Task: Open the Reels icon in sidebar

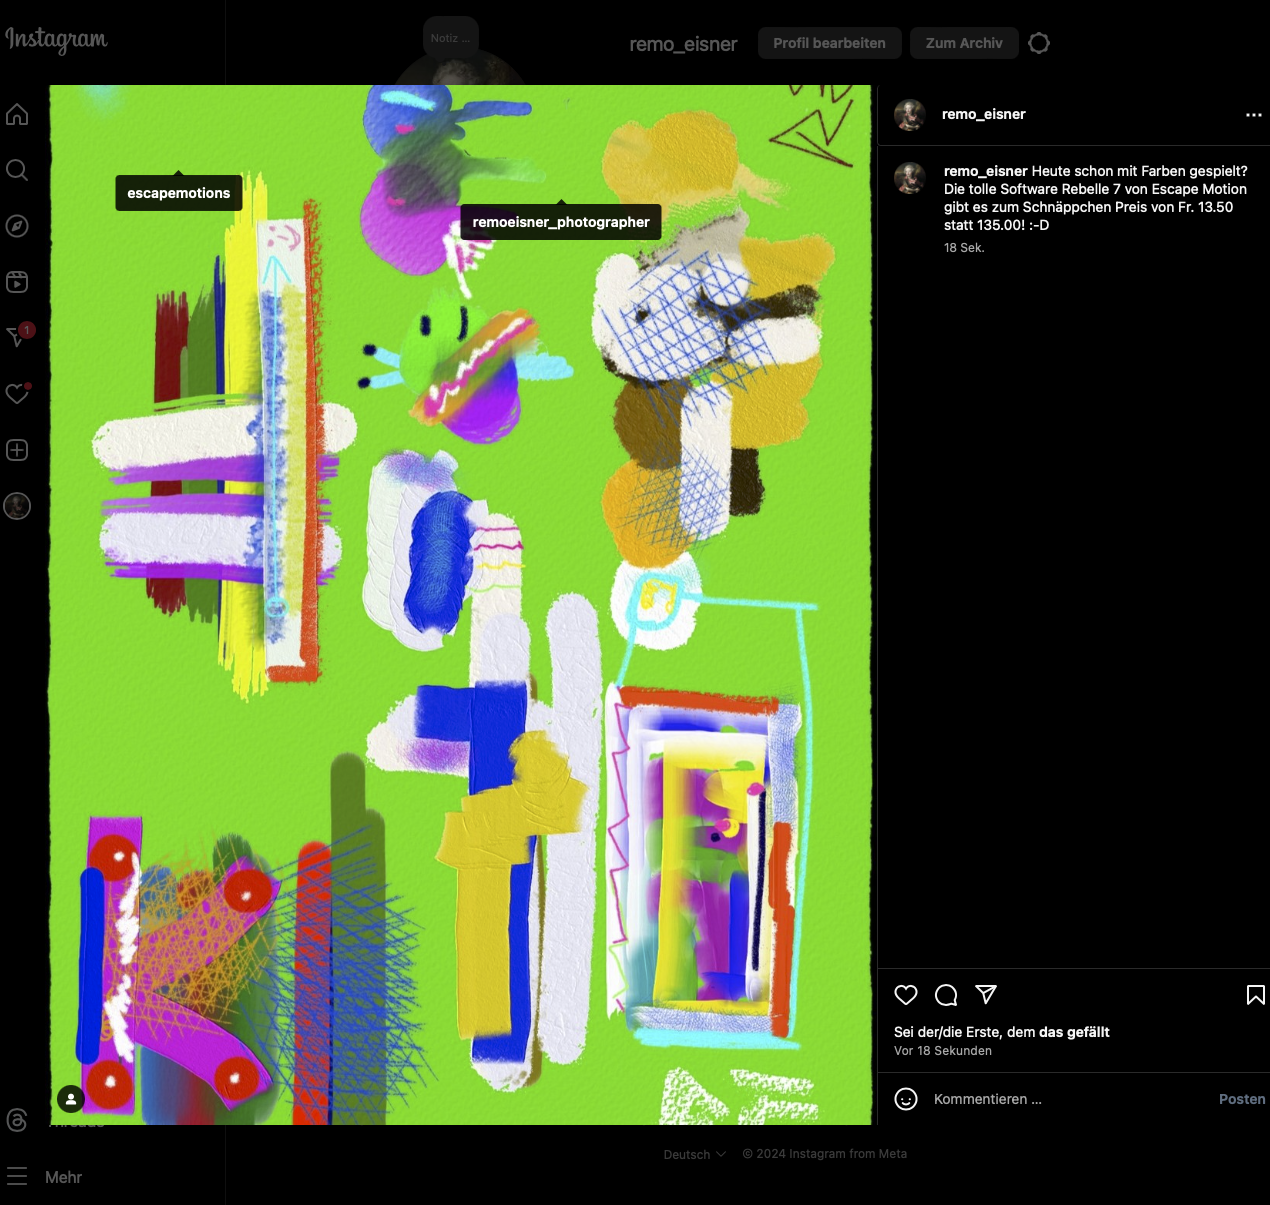Action: click(17, 282)
